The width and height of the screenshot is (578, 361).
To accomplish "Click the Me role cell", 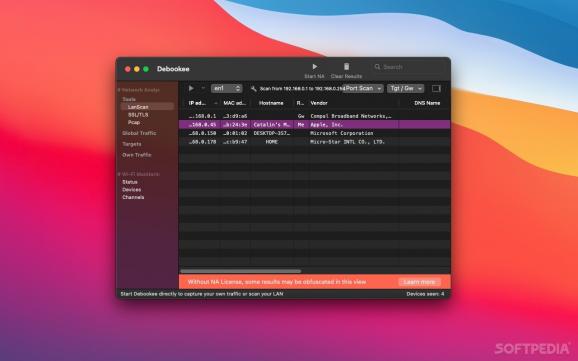I will (x=301, y=125).
